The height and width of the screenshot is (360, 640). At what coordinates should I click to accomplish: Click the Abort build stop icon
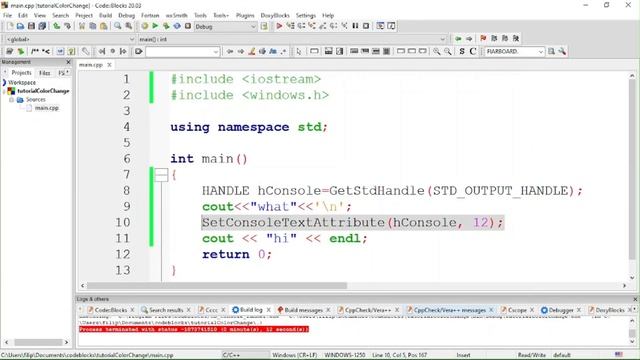click(188, 26)
